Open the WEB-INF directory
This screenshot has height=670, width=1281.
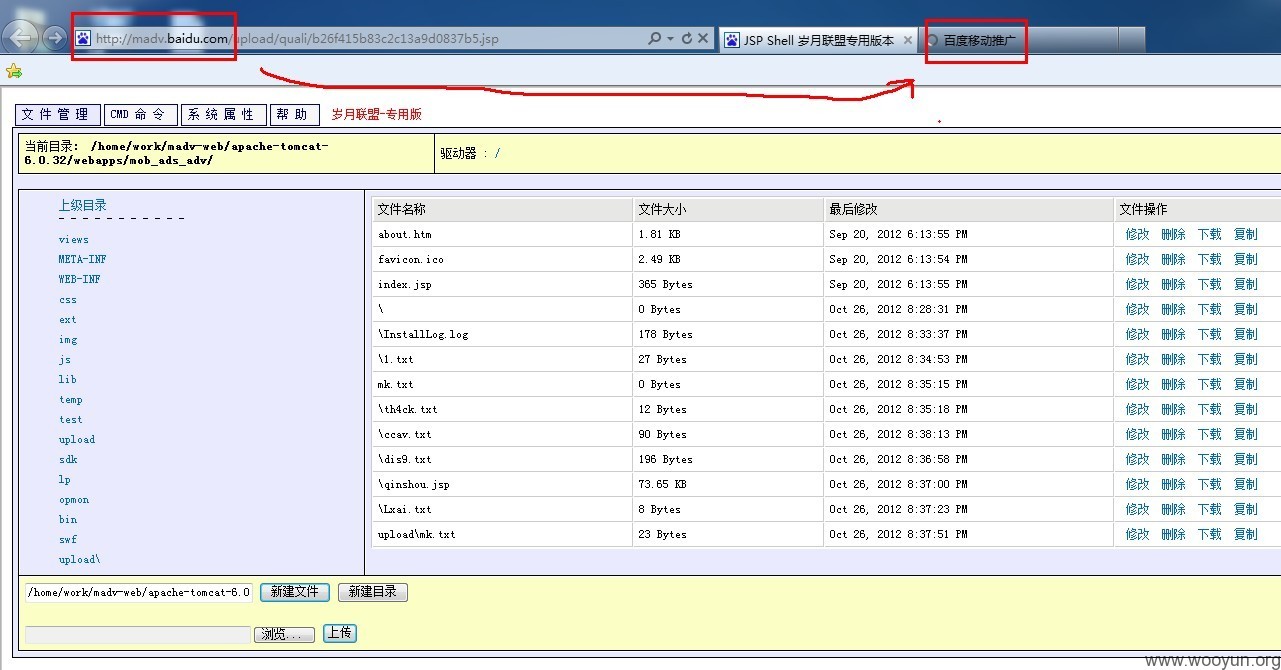coord(79,279)
